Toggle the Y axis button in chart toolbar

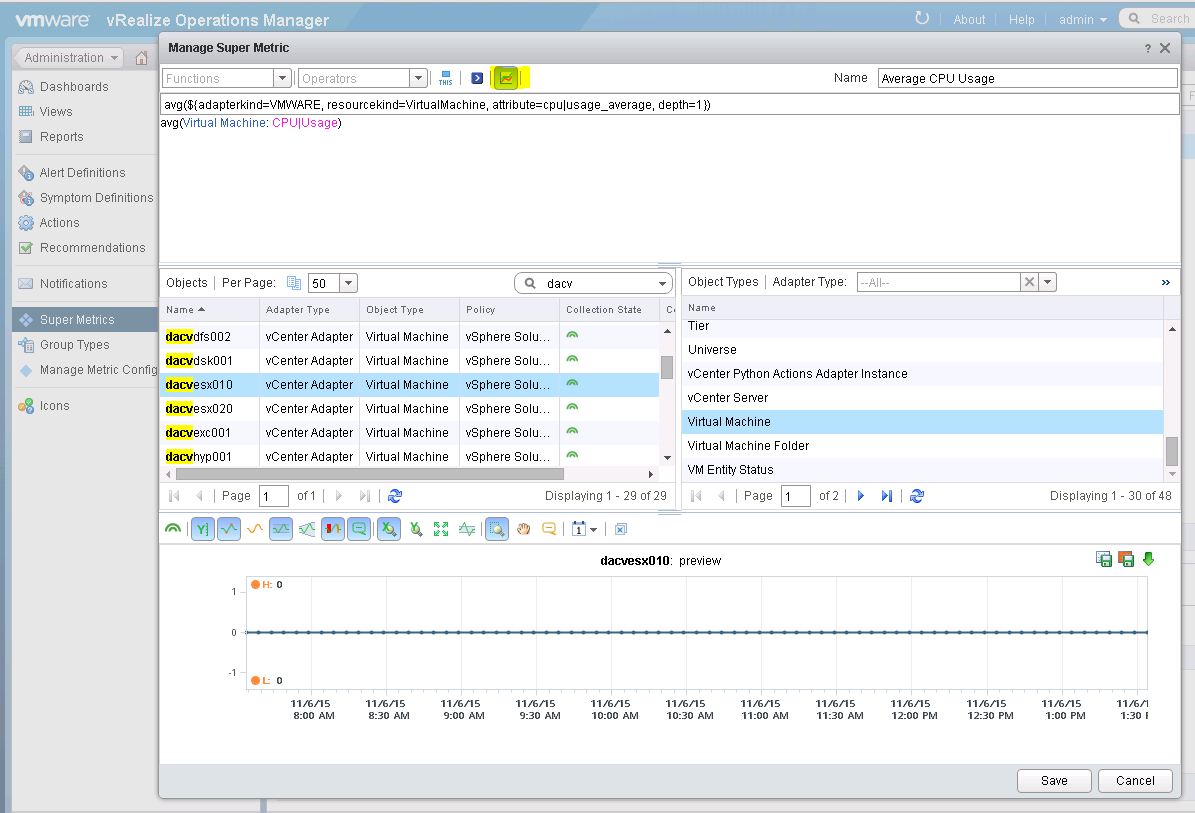tap(203, 529)
